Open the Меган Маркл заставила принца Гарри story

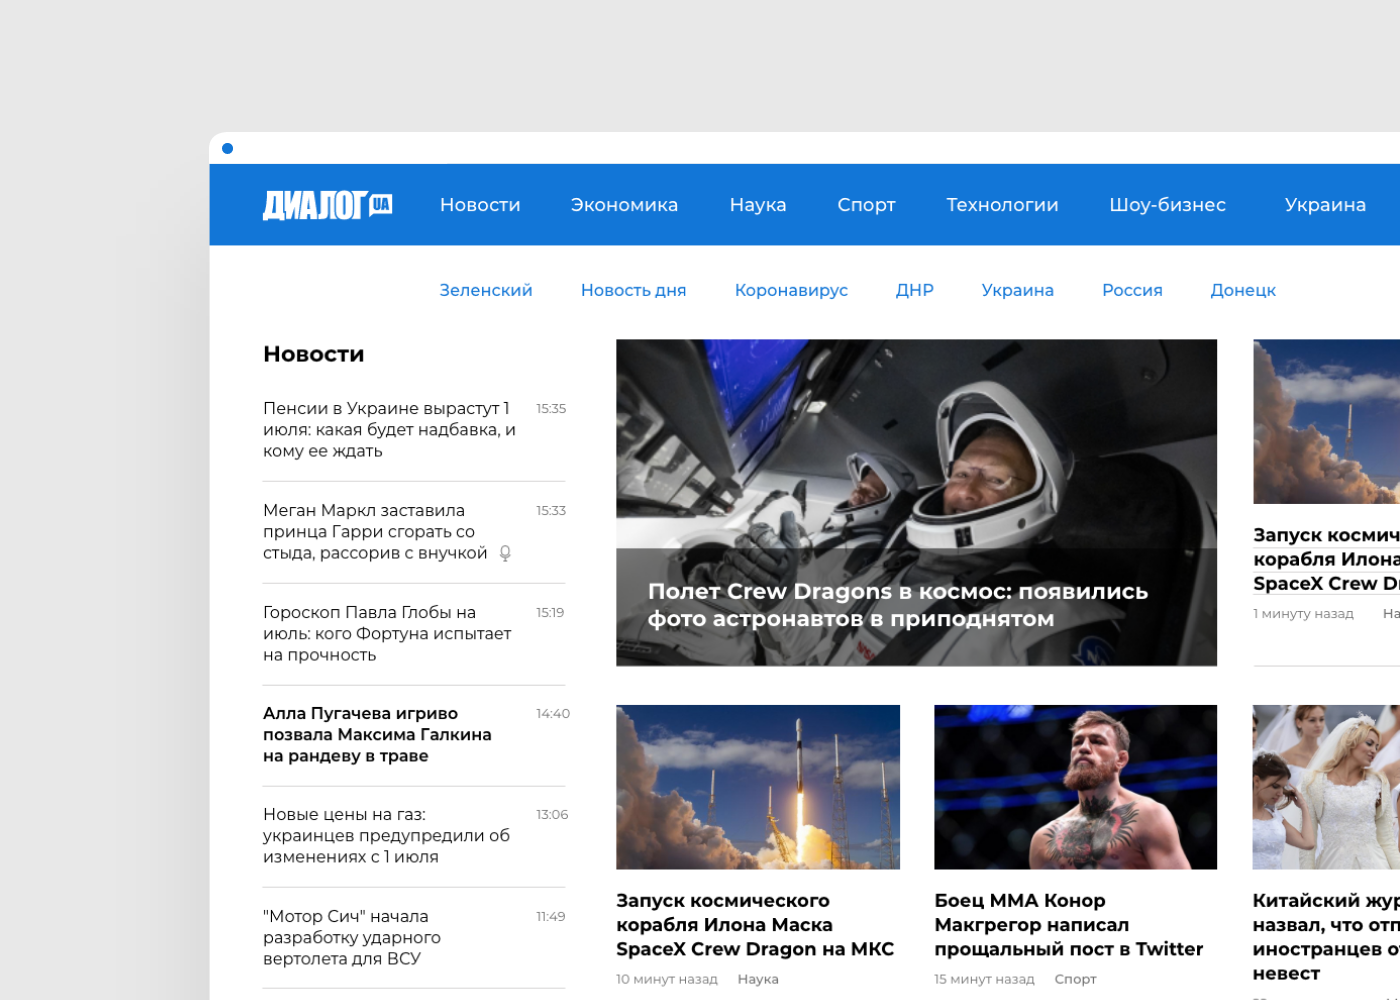coord(376,532)
